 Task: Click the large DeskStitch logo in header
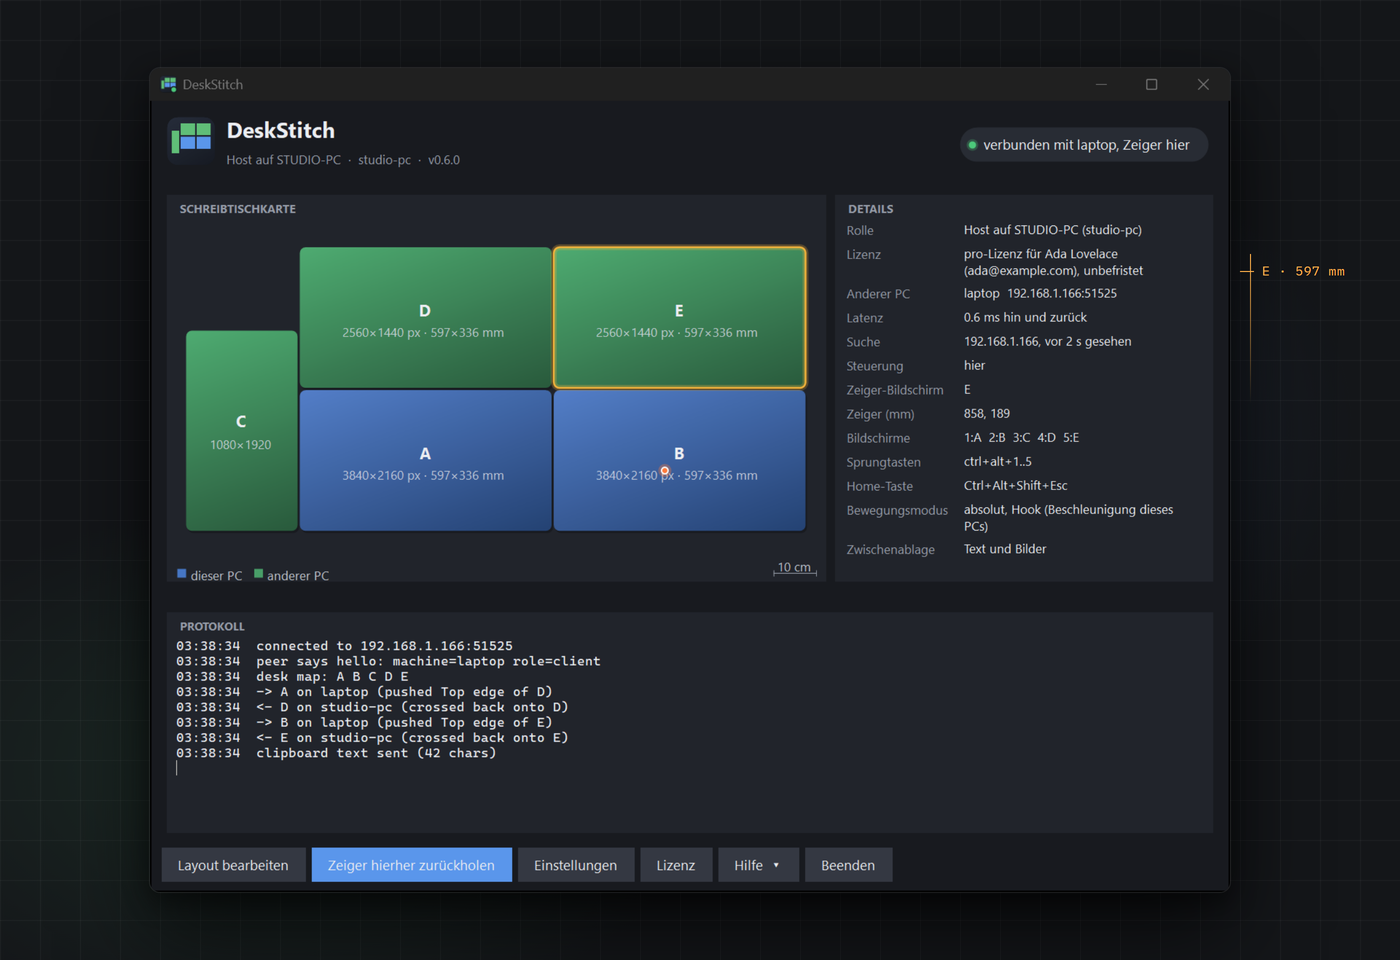coord(191,141)
